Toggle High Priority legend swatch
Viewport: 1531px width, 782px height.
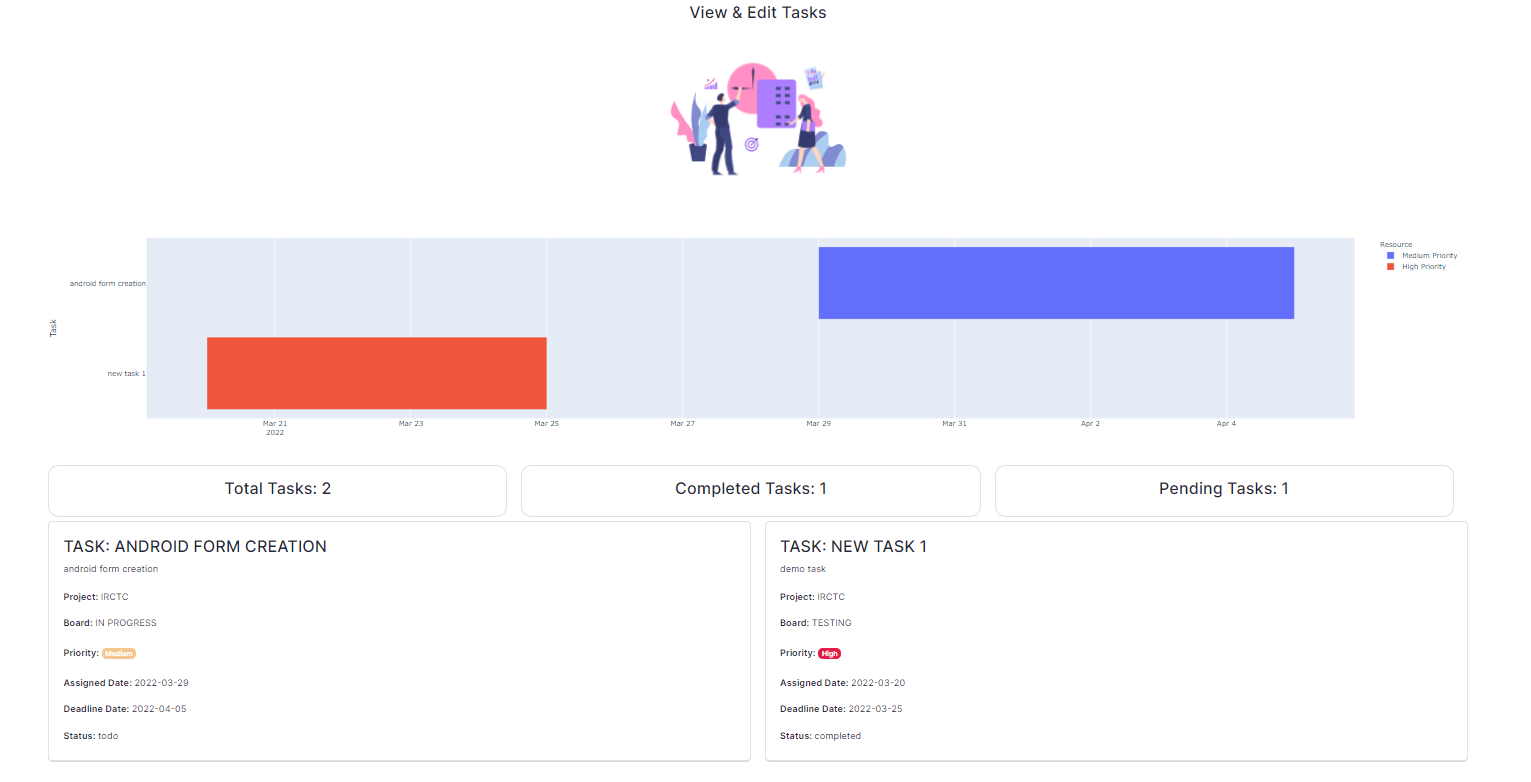[1389, 267]
